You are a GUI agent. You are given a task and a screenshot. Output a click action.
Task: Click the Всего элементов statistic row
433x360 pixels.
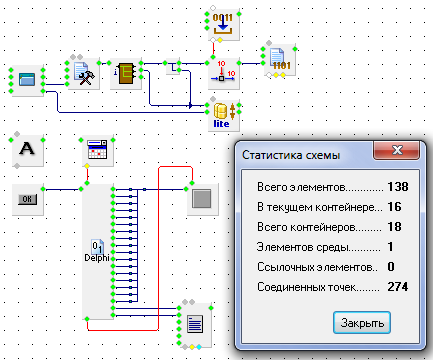[x=332, y=187]
